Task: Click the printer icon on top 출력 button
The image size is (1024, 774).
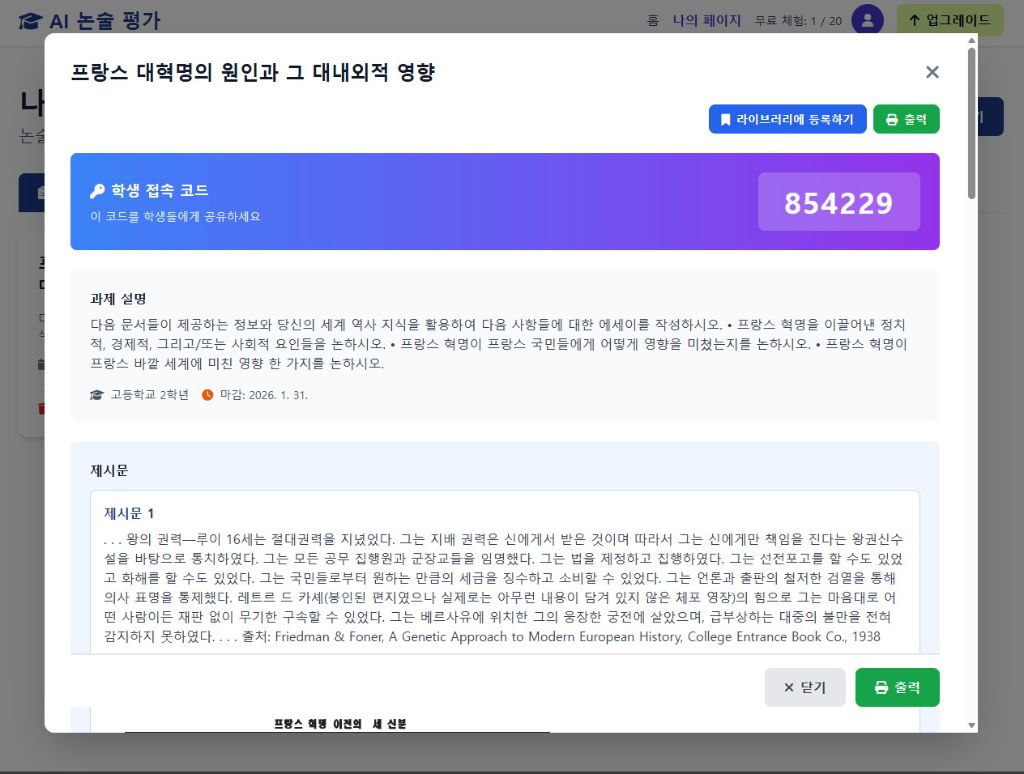Action: [890, 119]
